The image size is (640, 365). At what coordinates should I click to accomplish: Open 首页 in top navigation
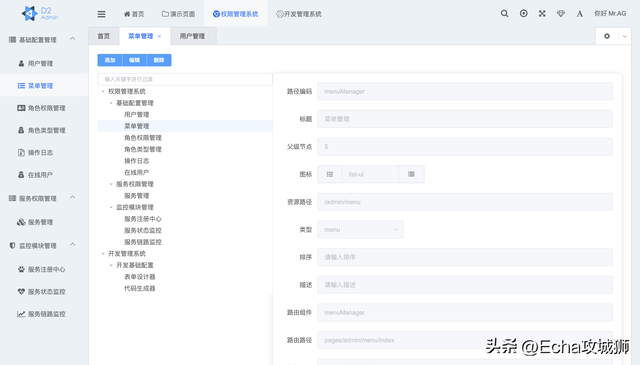[x=134, y=14]
